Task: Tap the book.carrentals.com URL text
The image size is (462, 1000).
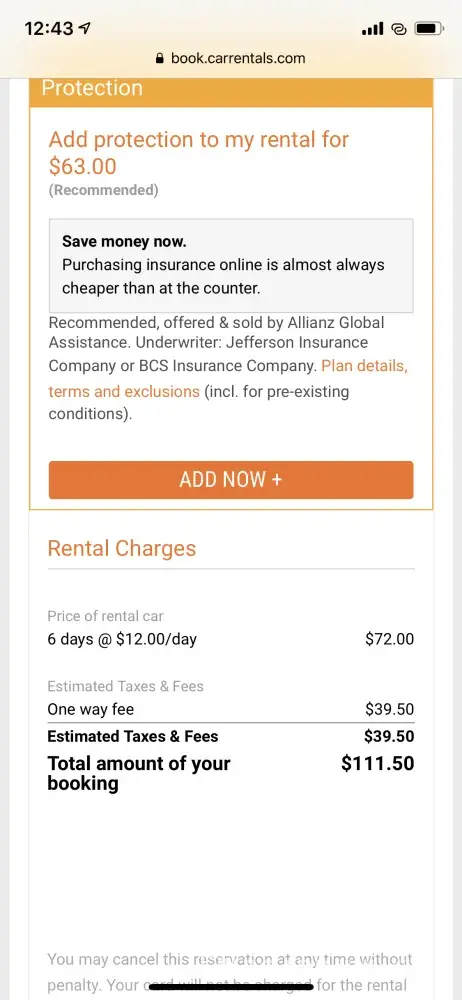Action: (x=238, y=59)
